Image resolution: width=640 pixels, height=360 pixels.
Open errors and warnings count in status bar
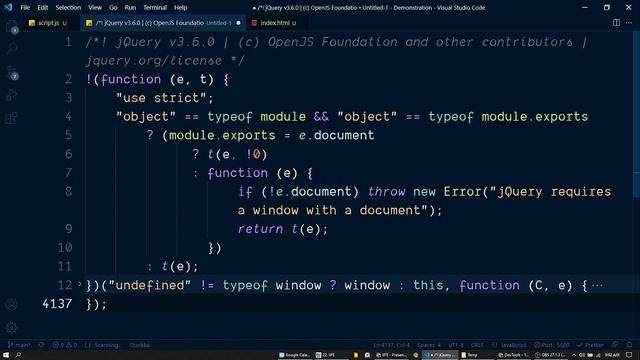click(65, 345)
